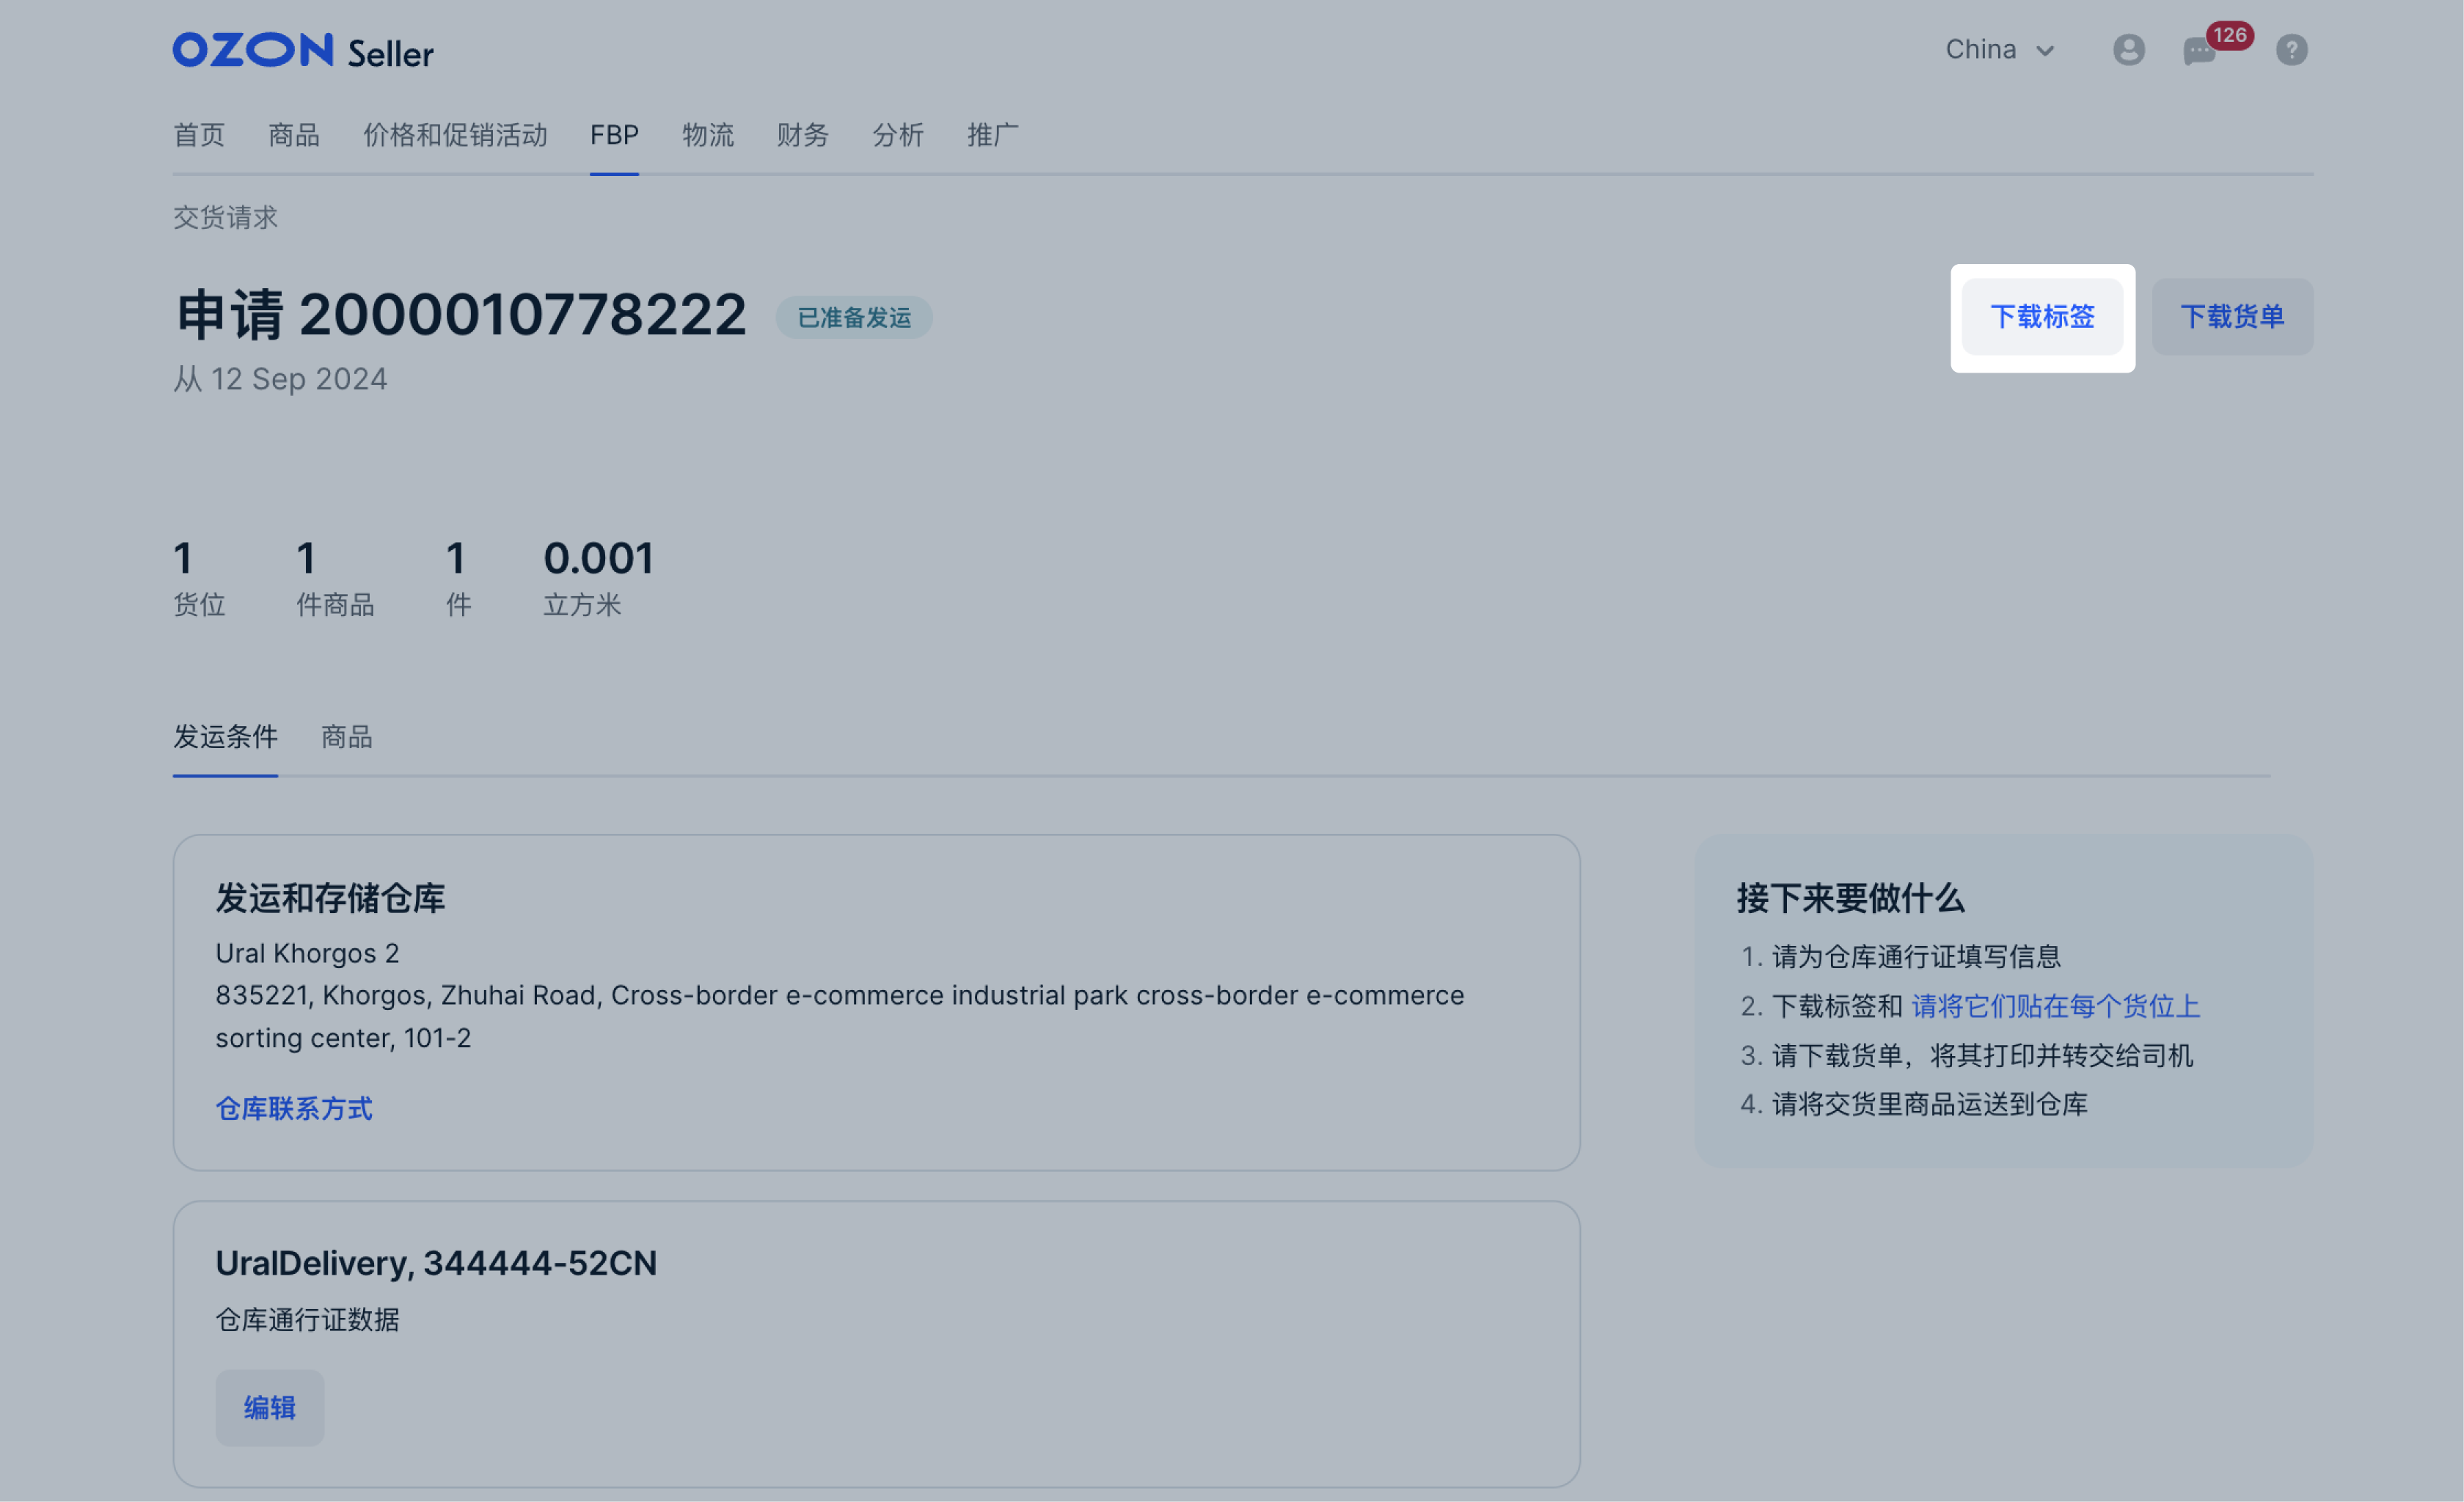The image size is (2464, 1502).
Task: Click the 发运和存储仓库 heading
Action: [x=330, y=898]
